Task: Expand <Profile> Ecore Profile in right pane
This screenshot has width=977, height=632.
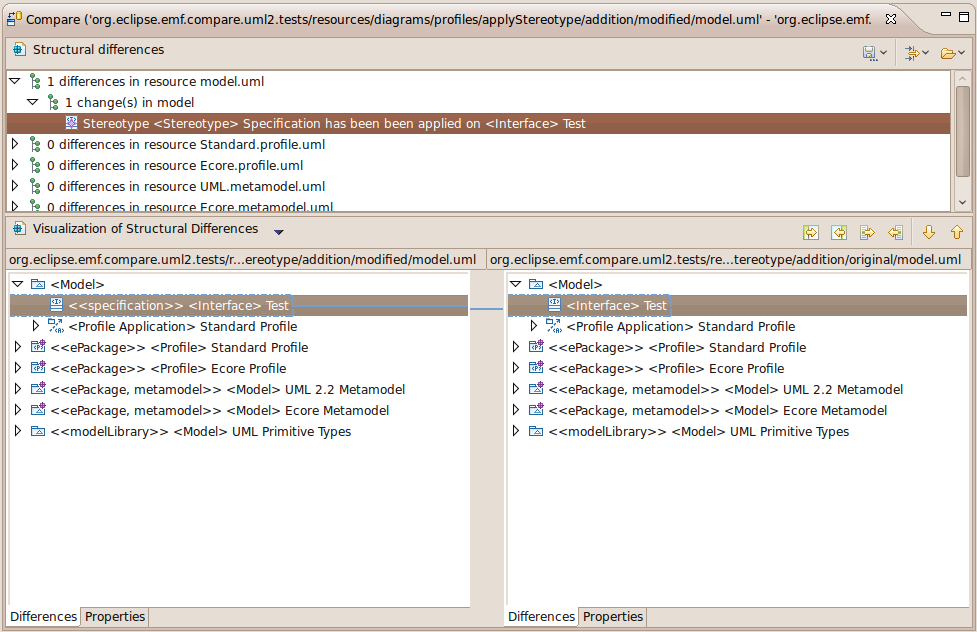Action: 515,368
